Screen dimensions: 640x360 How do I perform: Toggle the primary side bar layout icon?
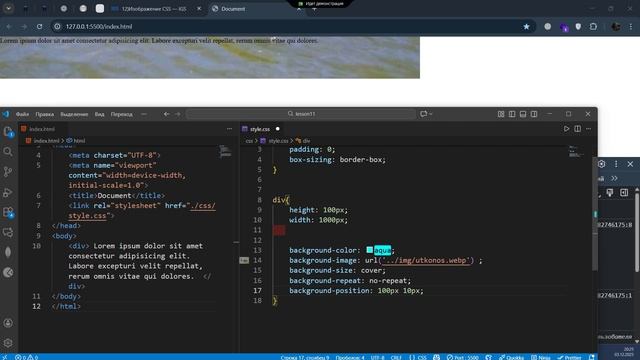tap(512, 114)
